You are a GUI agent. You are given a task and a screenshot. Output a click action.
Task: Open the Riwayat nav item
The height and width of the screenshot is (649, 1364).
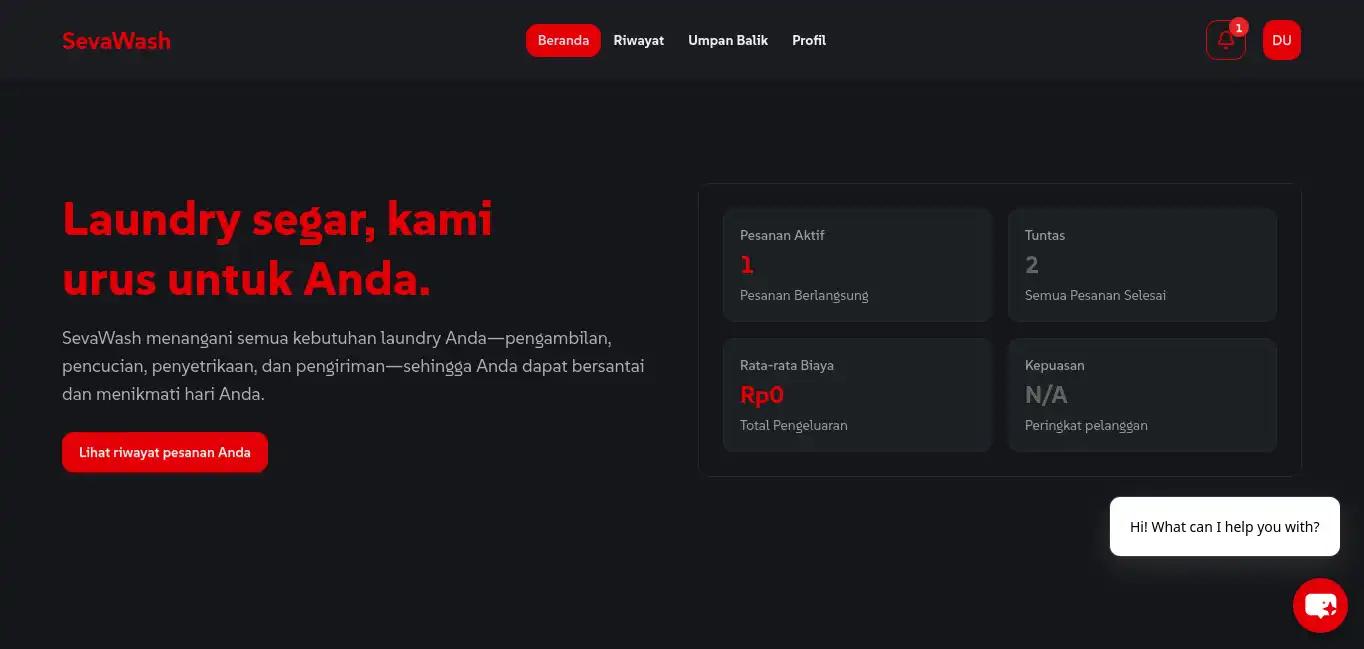coord(639,41)
